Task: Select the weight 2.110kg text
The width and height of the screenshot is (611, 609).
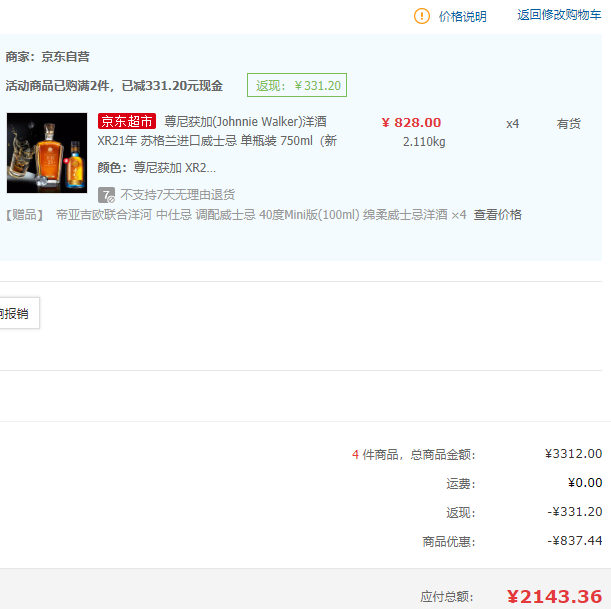Action: point(424,141)
